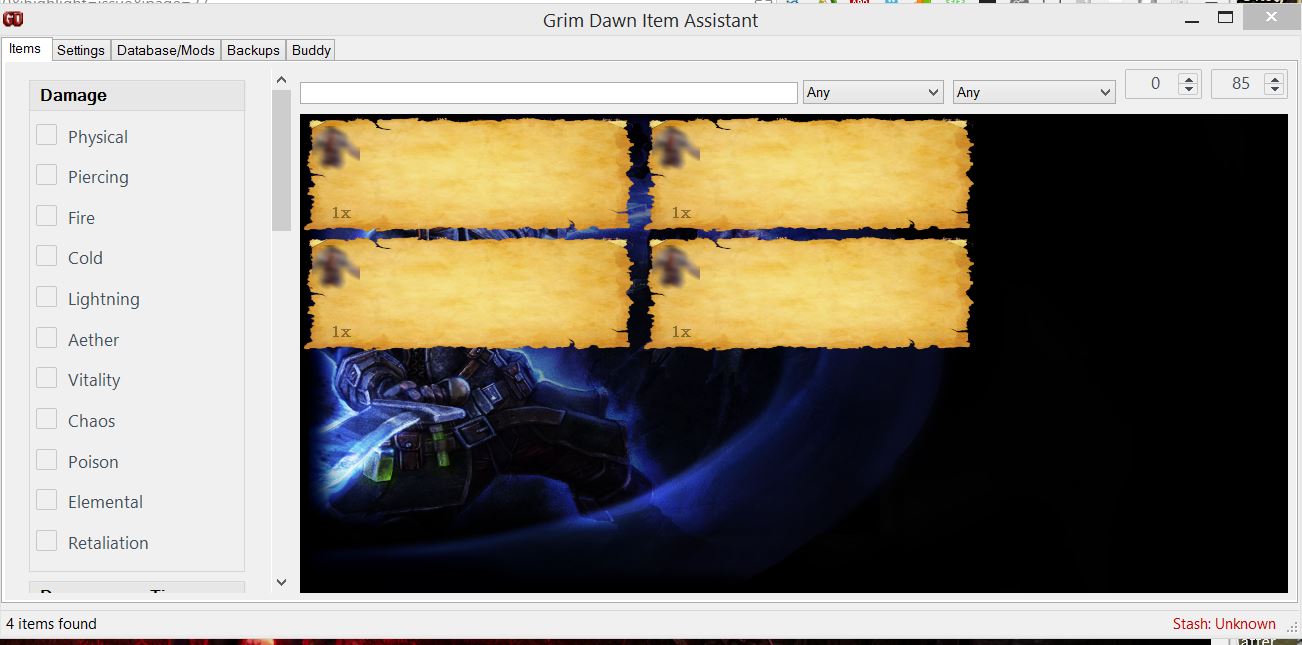The width and height of the screenshot is (1302, 645).
Task: Select the top-right item card icon
Action: [675, 146]
